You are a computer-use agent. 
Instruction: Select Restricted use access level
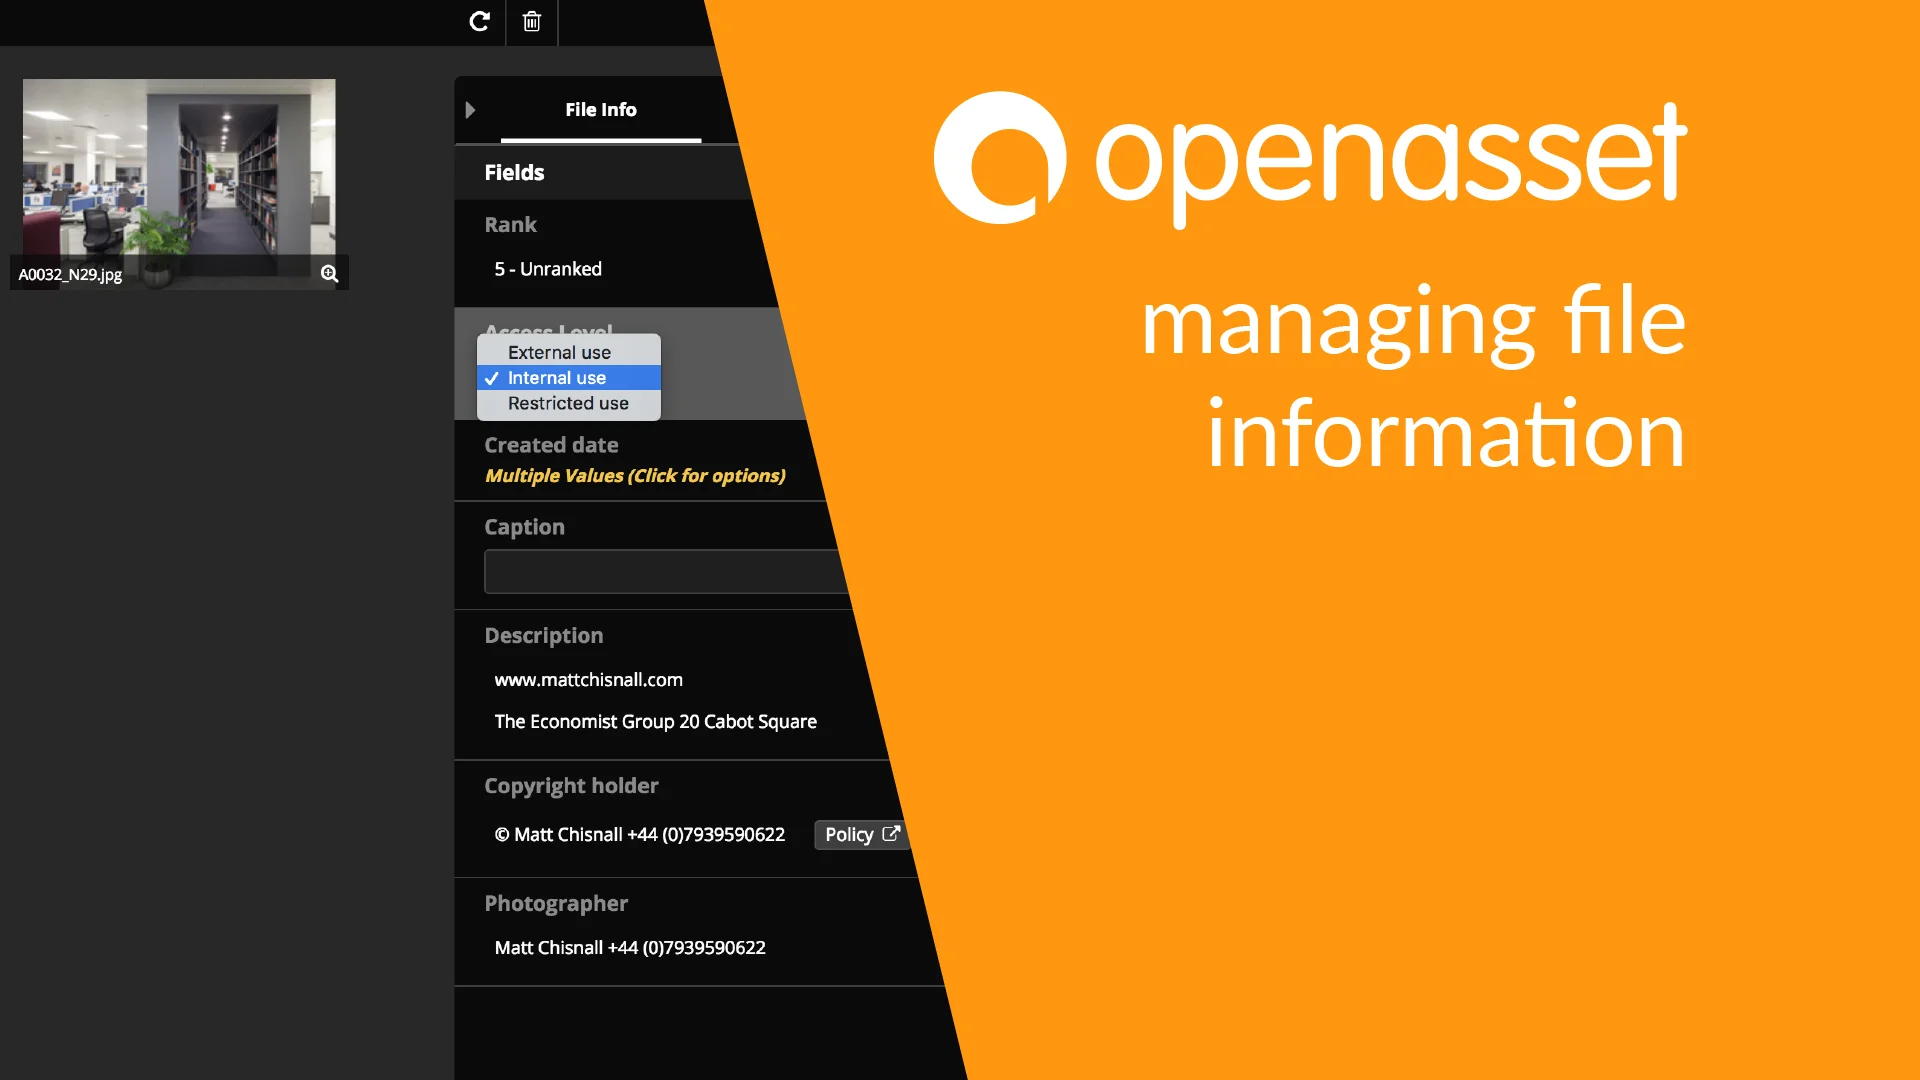click(568, 403)
